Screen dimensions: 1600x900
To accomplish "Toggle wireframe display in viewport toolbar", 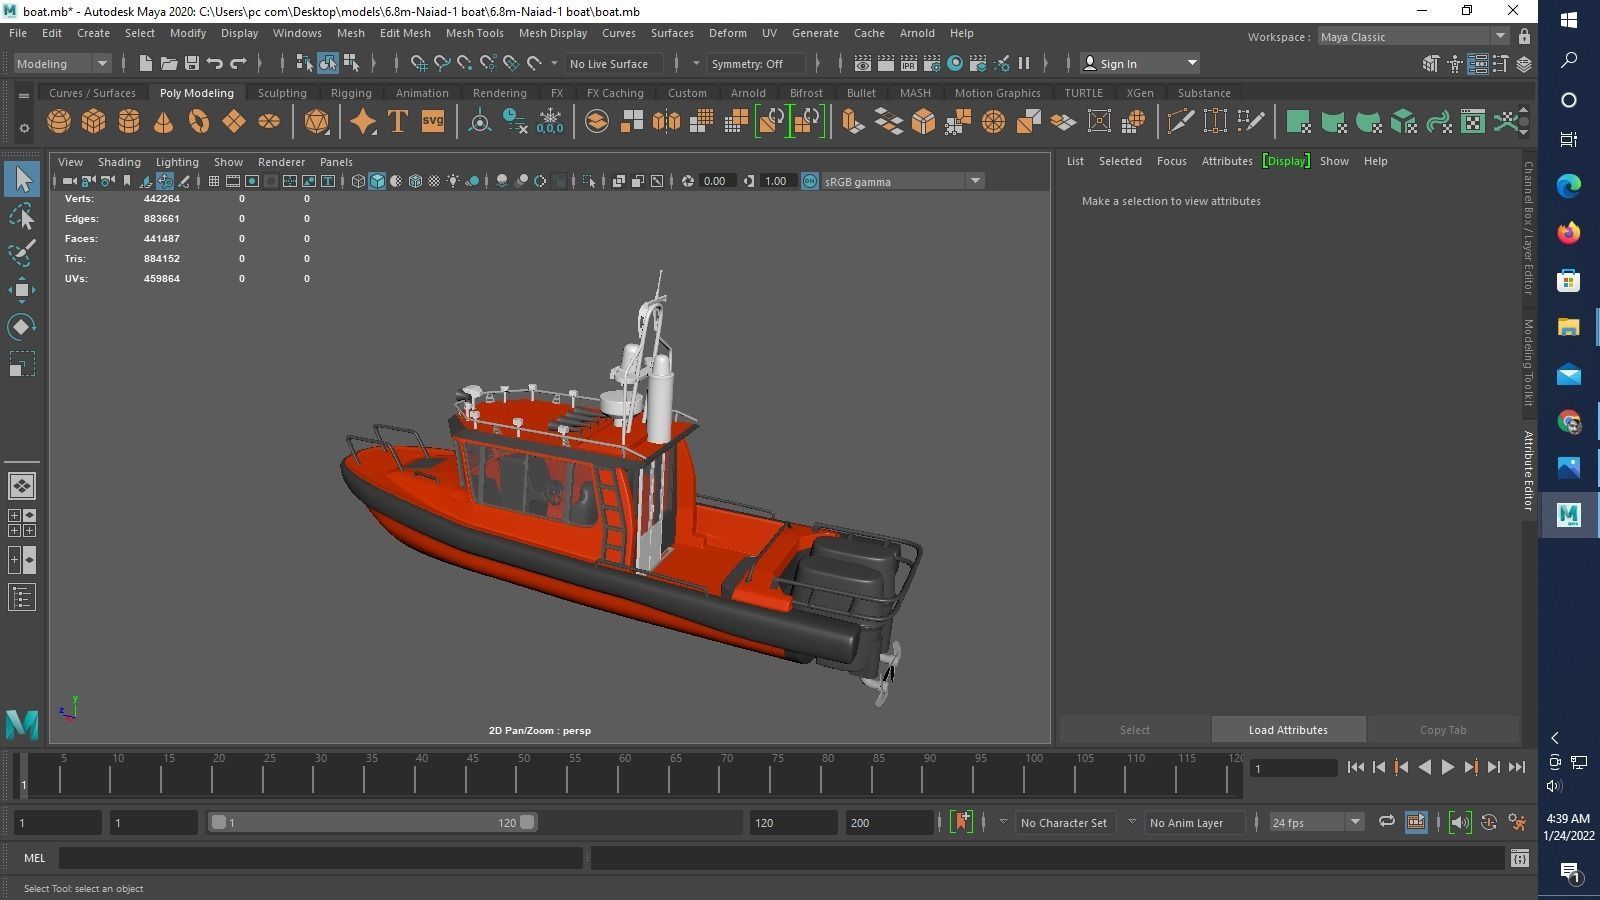I will tap(358, 181).
